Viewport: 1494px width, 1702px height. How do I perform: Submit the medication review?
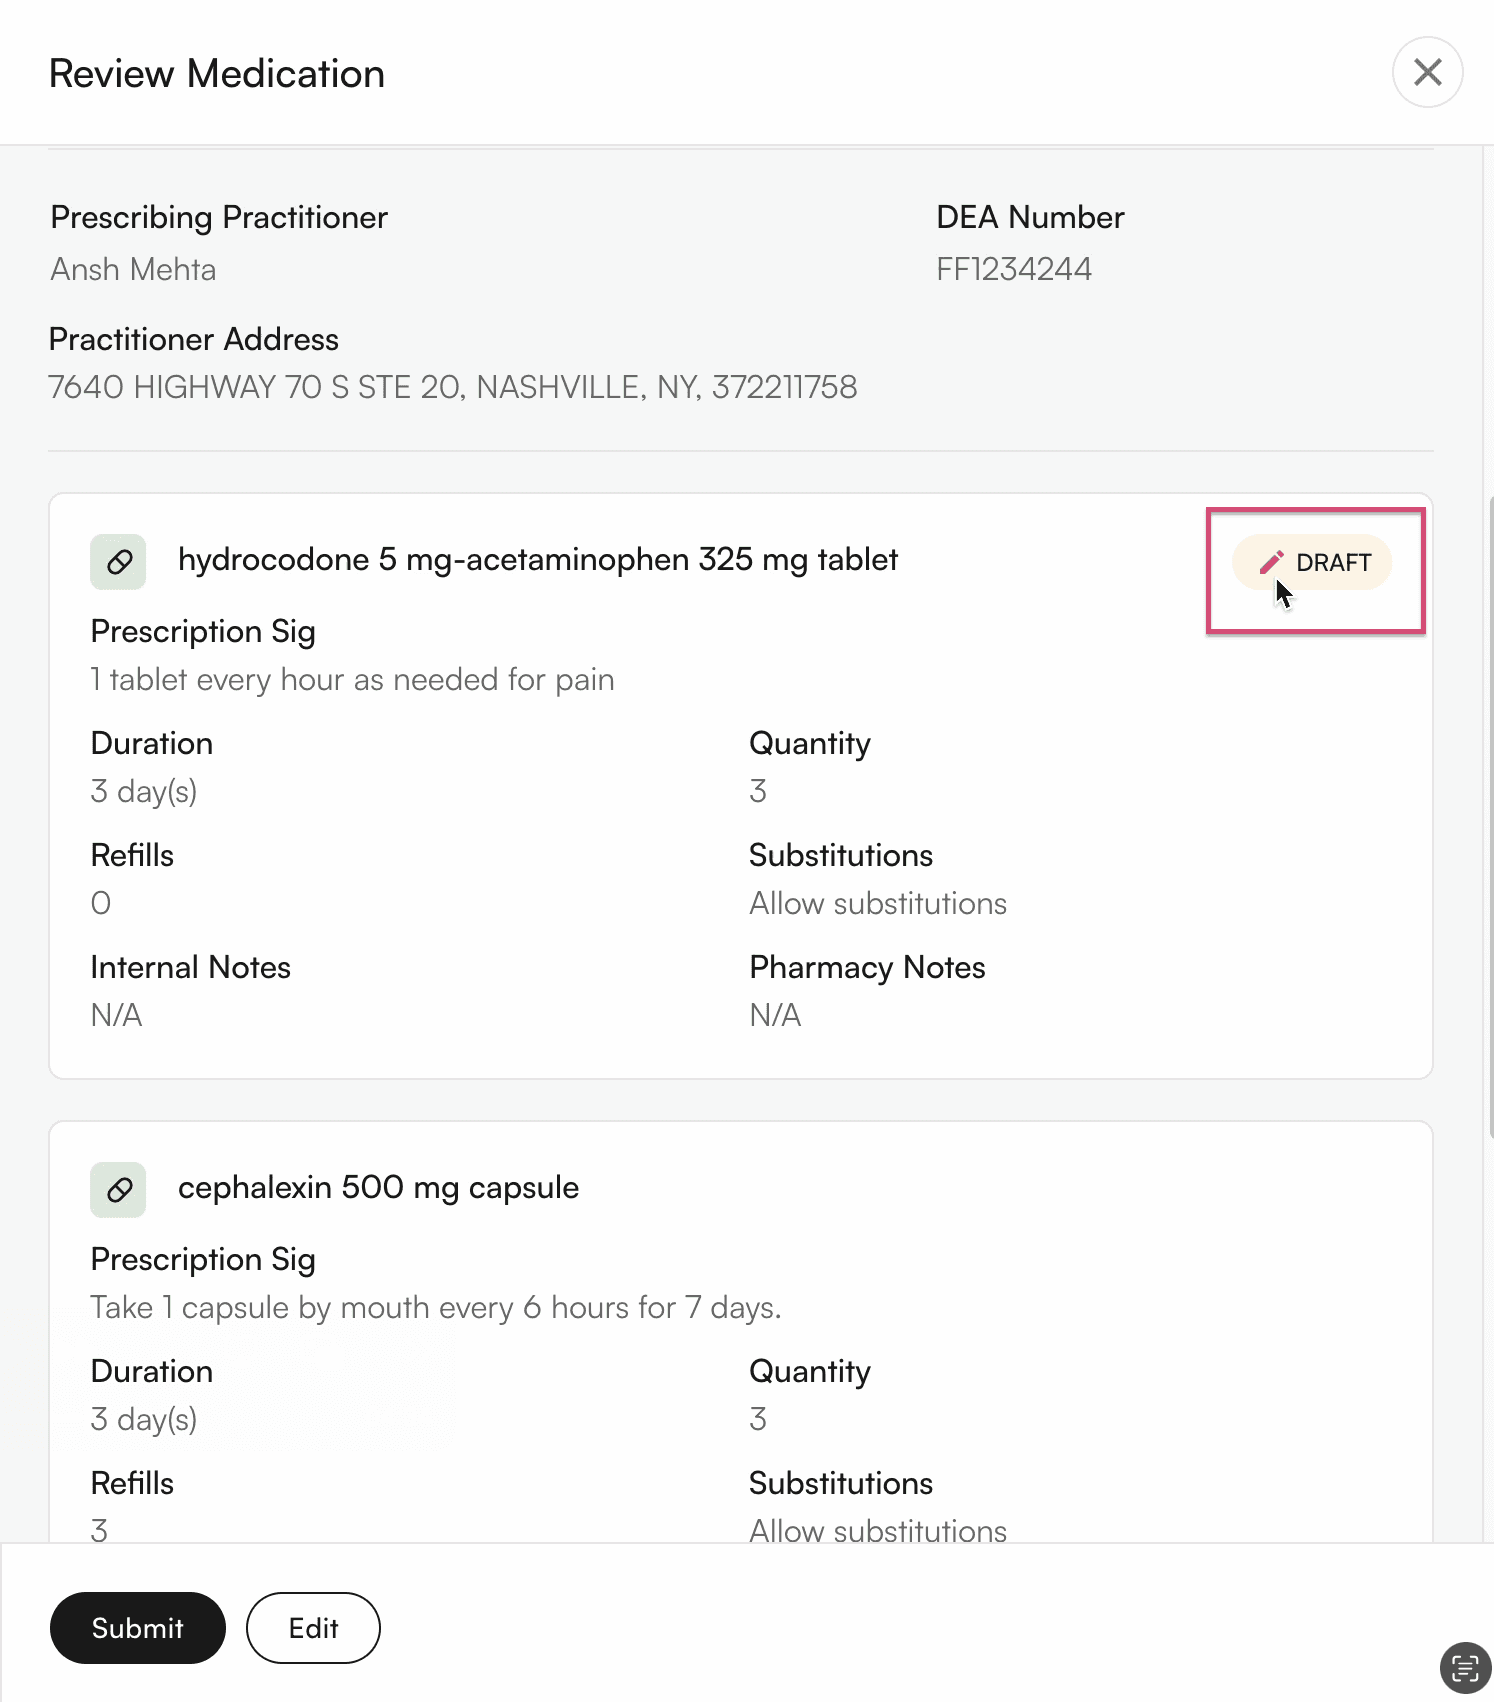(x=137, y=1628)
